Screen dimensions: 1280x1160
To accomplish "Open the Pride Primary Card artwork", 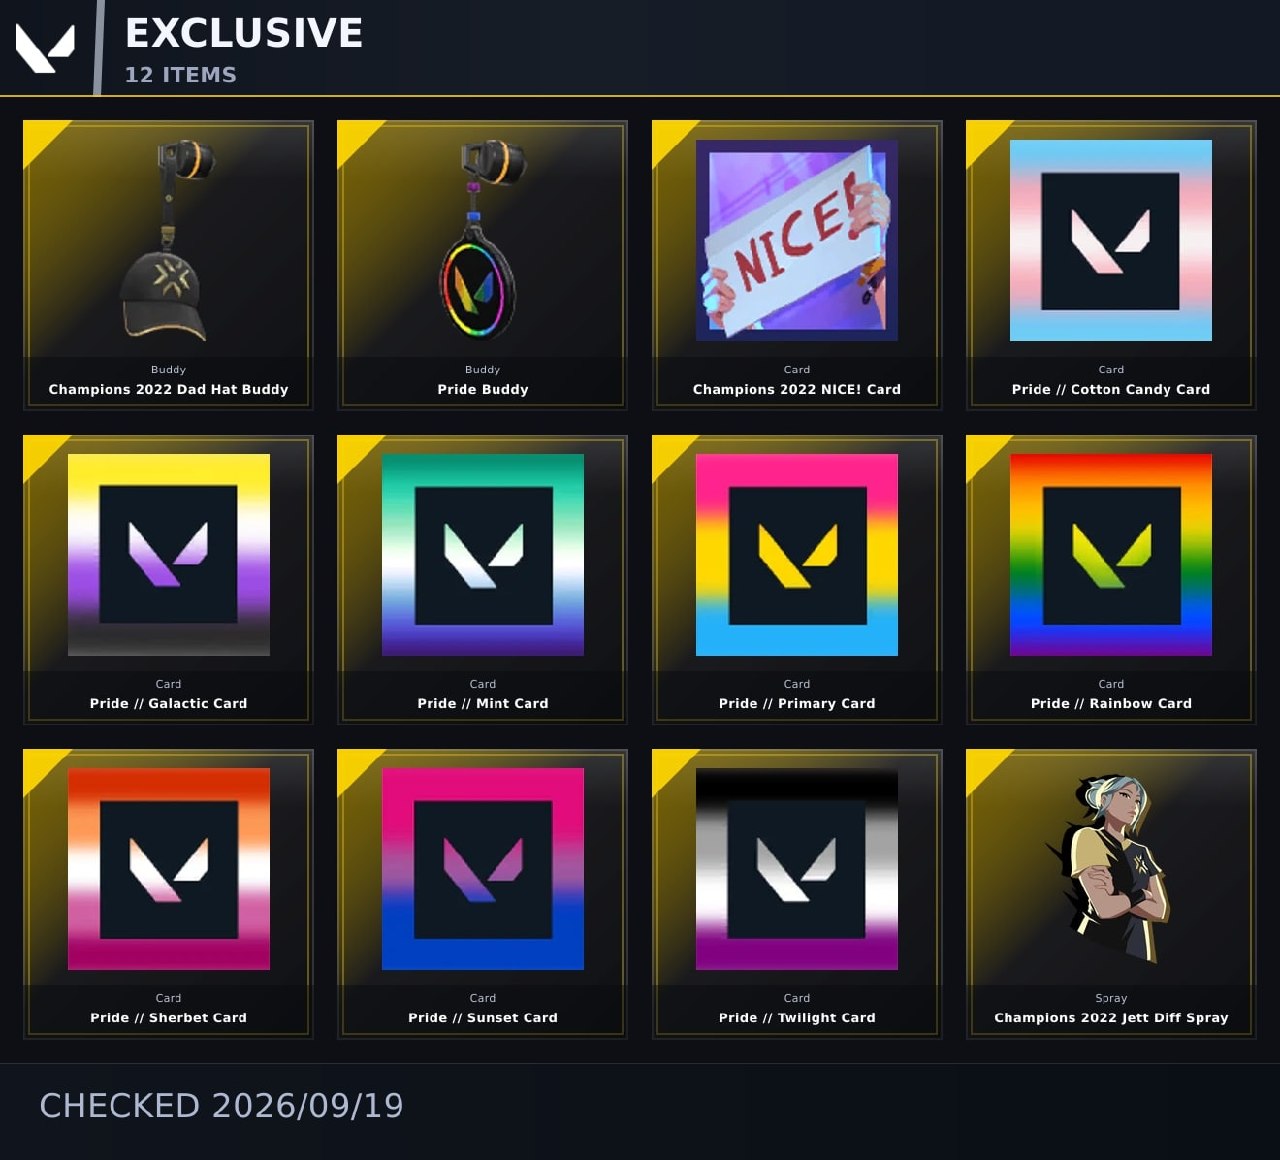I will pos(797,555).
